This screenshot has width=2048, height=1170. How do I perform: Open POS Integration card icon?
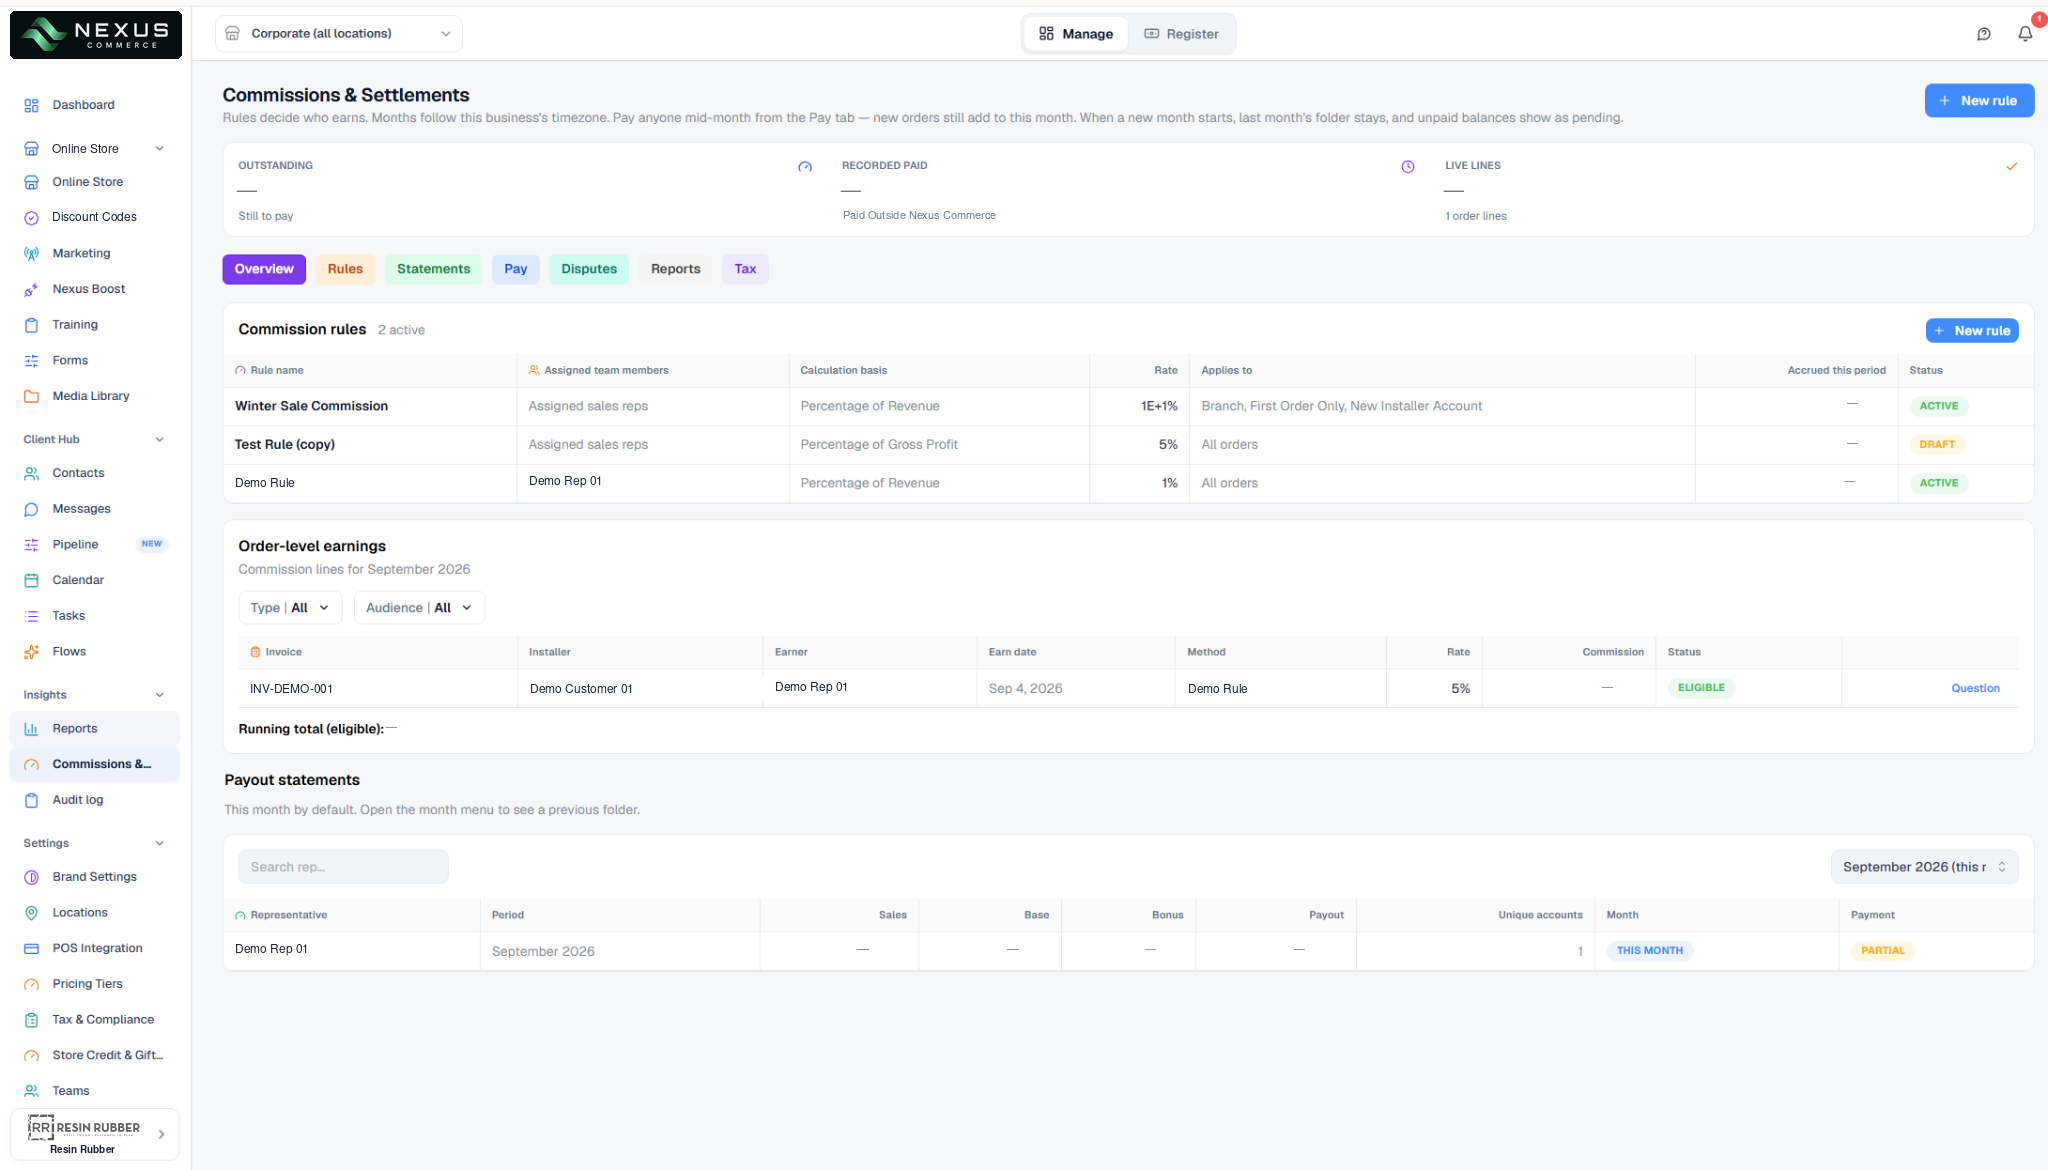click(31, 948)
